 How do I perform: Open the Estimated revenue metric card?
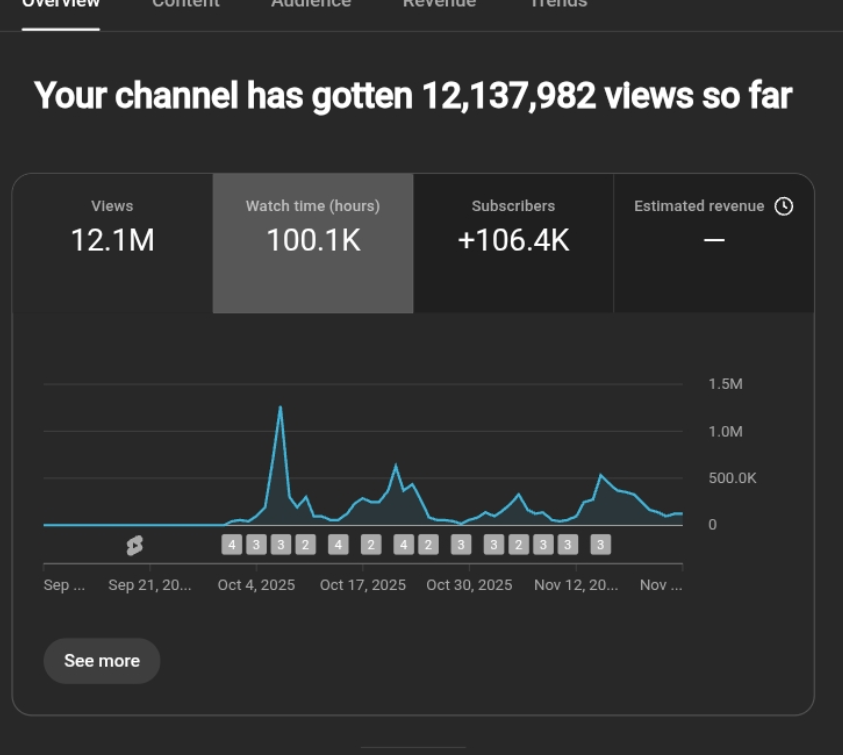(x=713, y=243)
